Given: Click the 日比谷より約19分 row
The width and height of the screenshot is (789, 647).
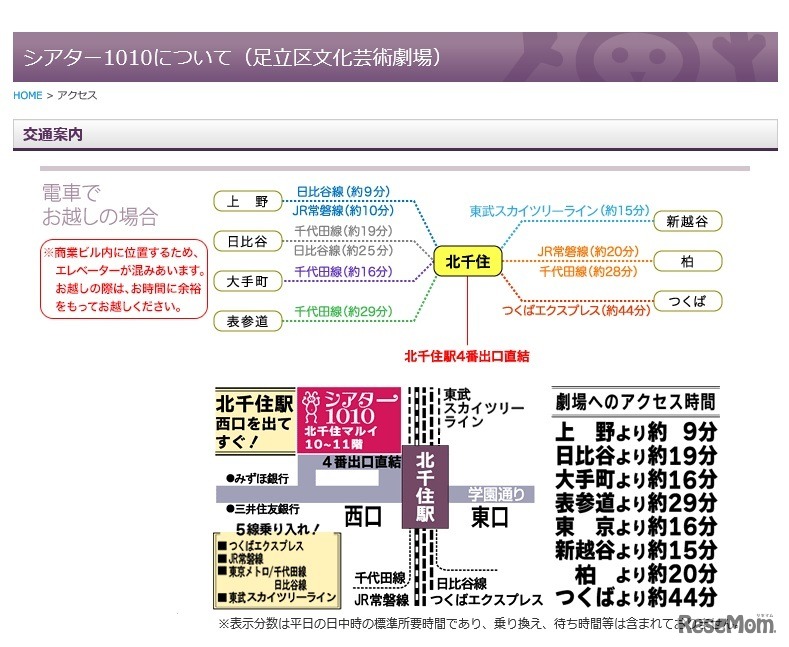Looking at the screenshot, I should coord(636,455).
